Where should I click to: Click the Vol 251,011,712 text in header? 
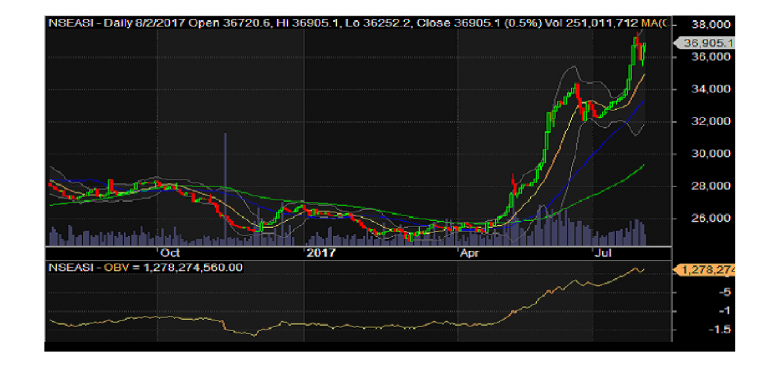(591, 23)
